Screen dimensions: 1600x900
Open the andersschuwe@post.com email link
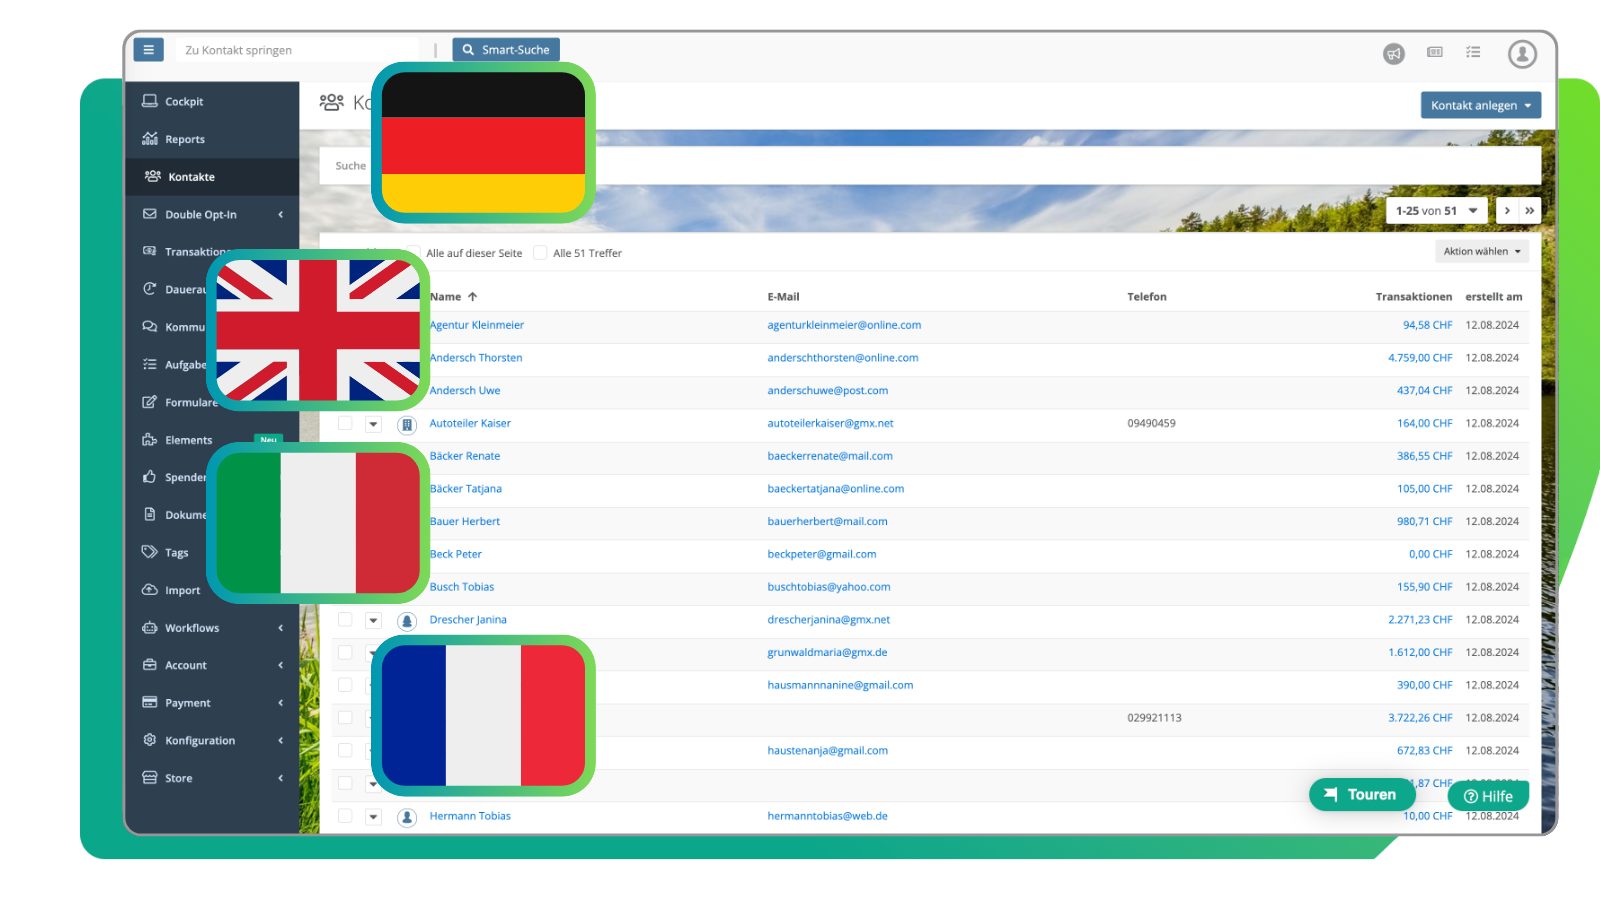(826, 390)
